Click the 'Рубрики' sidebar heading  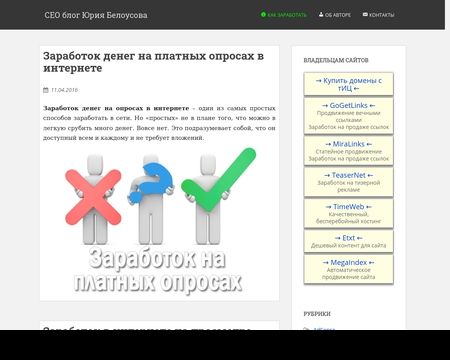tap(317, 314)
